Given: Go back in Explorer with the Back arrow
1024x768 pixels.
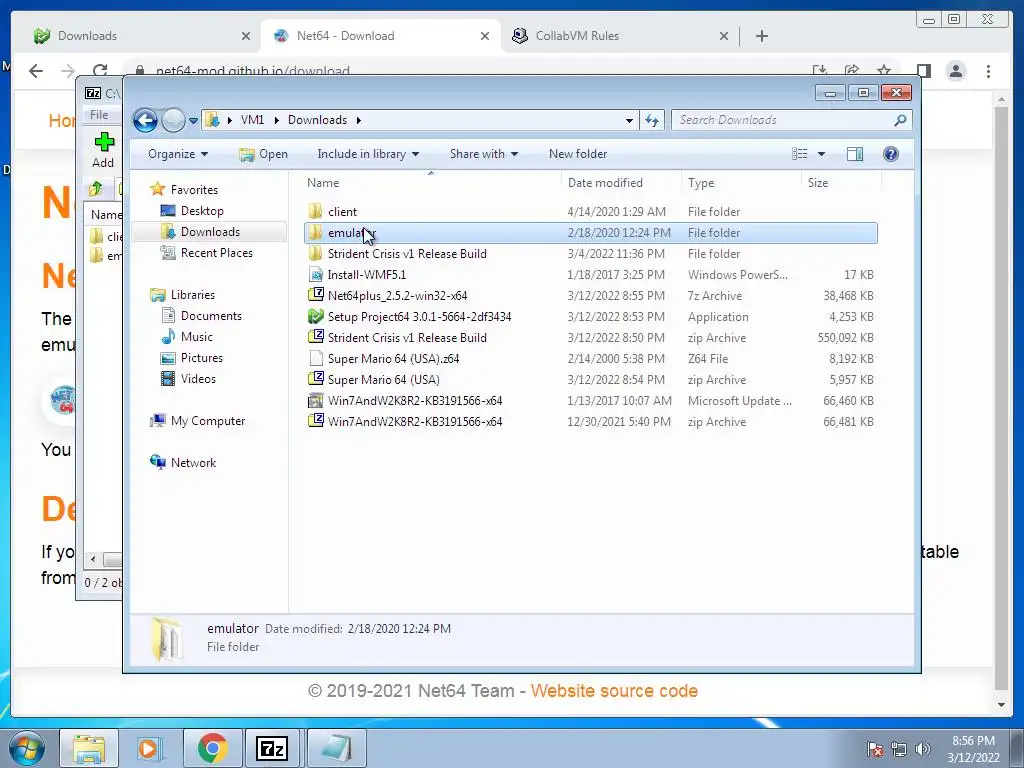Looking at the screenshot, I should point(145,120).
